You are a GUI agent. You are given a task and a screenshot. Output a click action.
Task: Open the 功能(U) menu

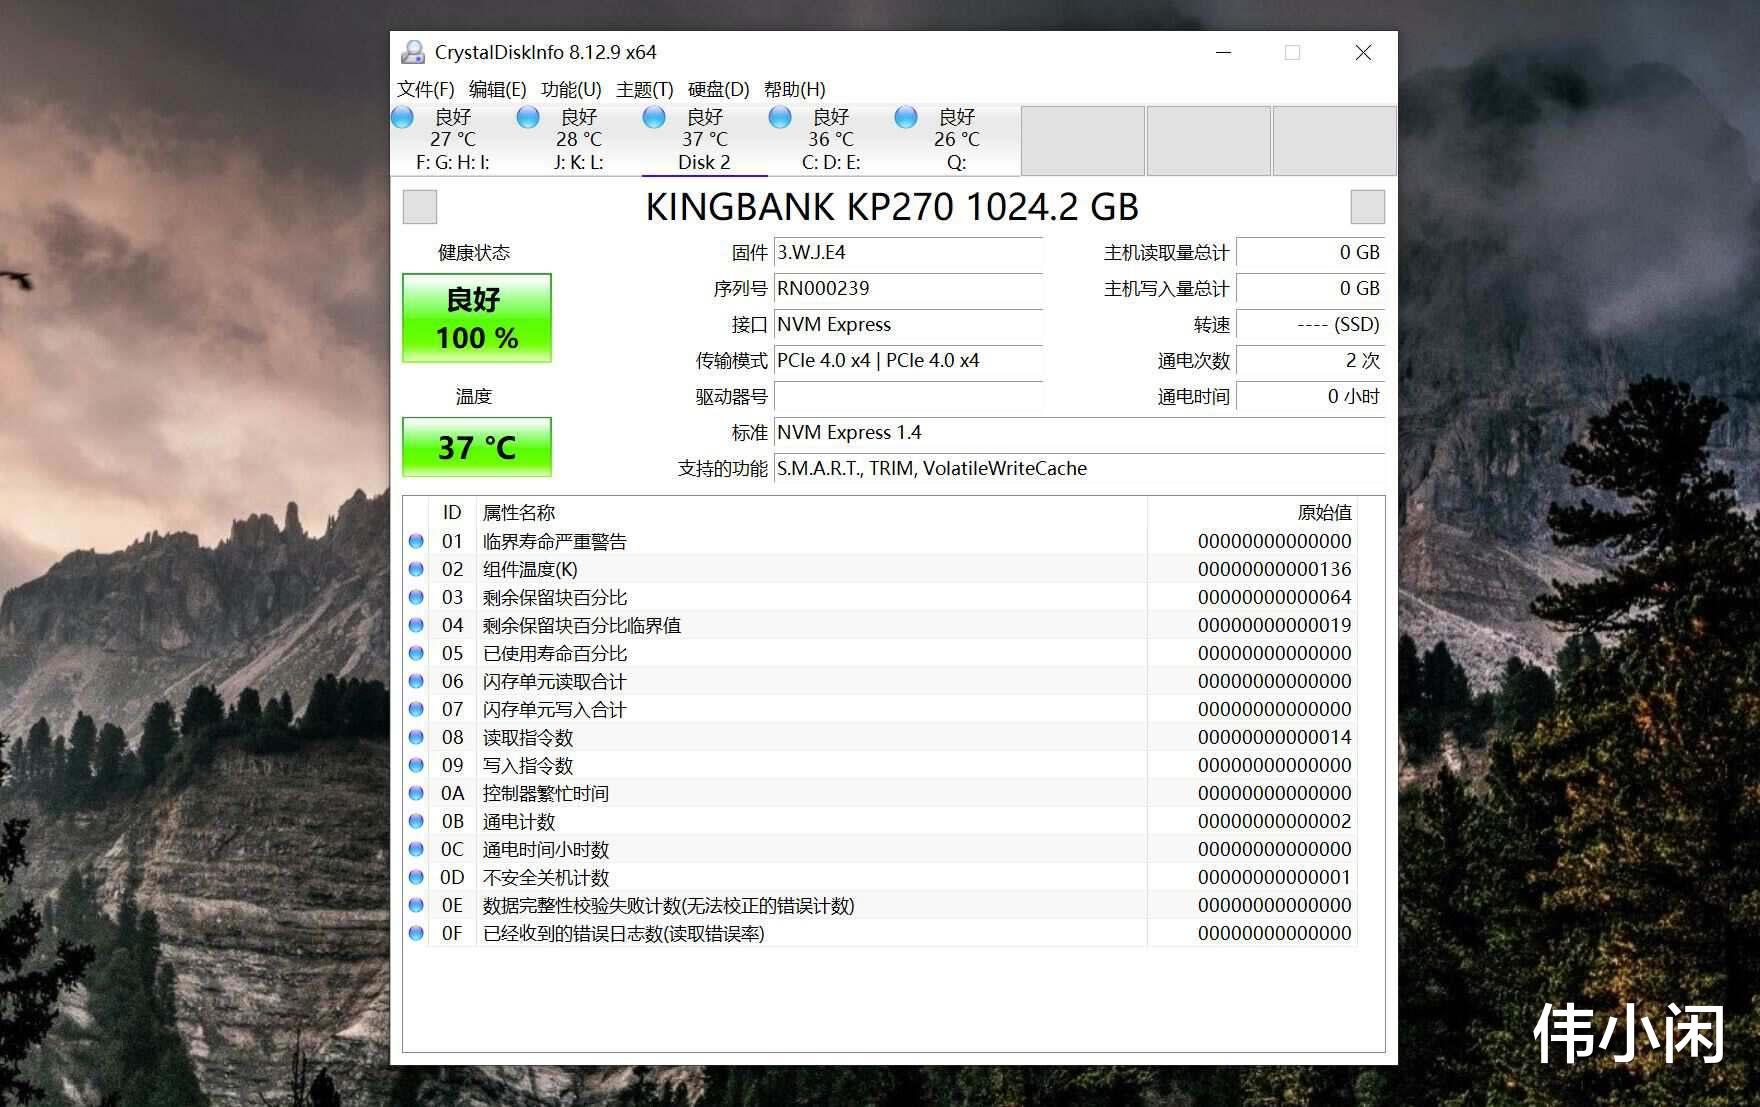(x=571, y=89)
